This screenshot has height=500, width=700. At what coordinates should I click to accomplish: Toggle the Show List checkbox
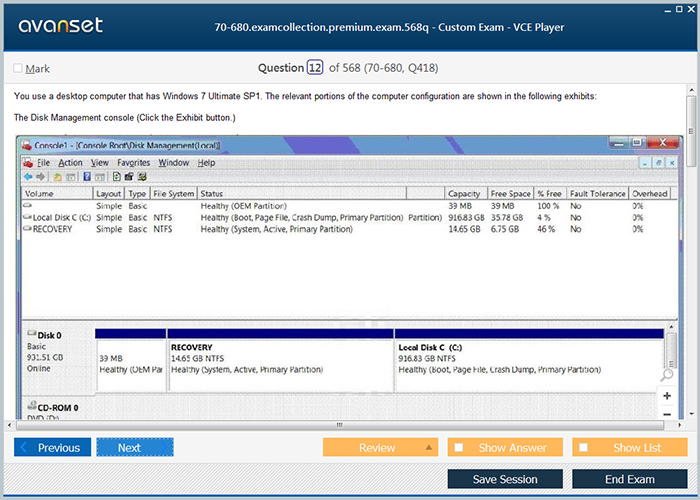[x=583, y=447]
